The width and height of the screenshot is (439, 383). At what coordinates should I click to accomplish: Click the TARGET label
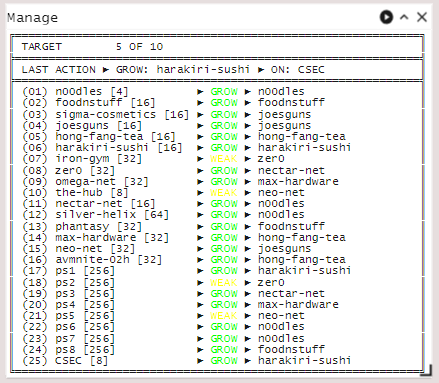pyautogui.click(x=42, y=47)
